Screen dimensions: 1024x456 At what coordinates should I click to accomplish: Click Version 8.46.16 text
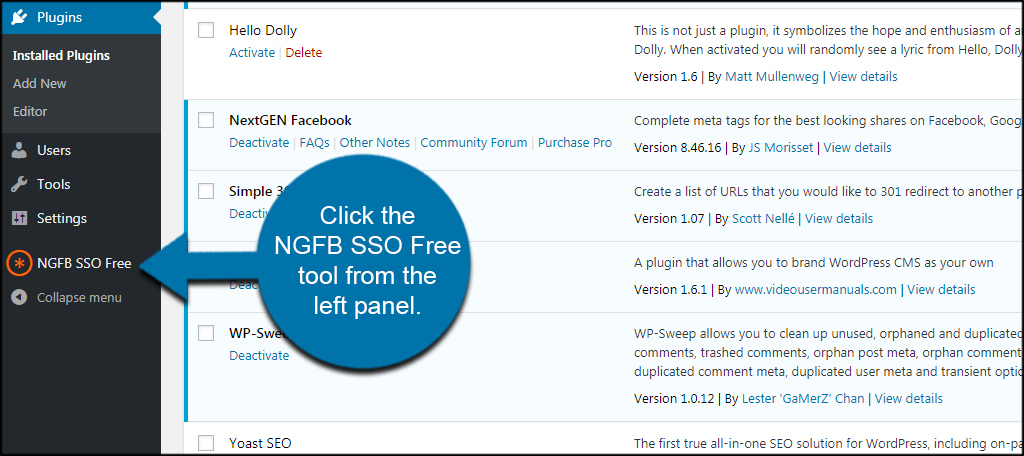(x=678, y=148)
